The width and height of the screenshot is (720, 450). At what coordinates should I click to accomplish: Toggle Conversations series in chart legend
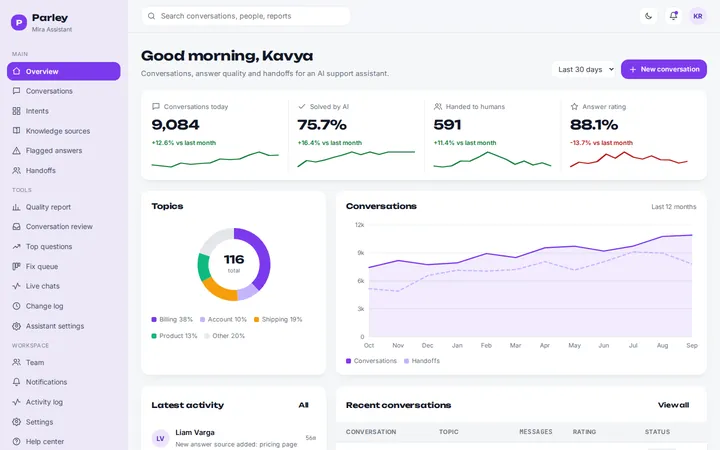pos(371,361)
